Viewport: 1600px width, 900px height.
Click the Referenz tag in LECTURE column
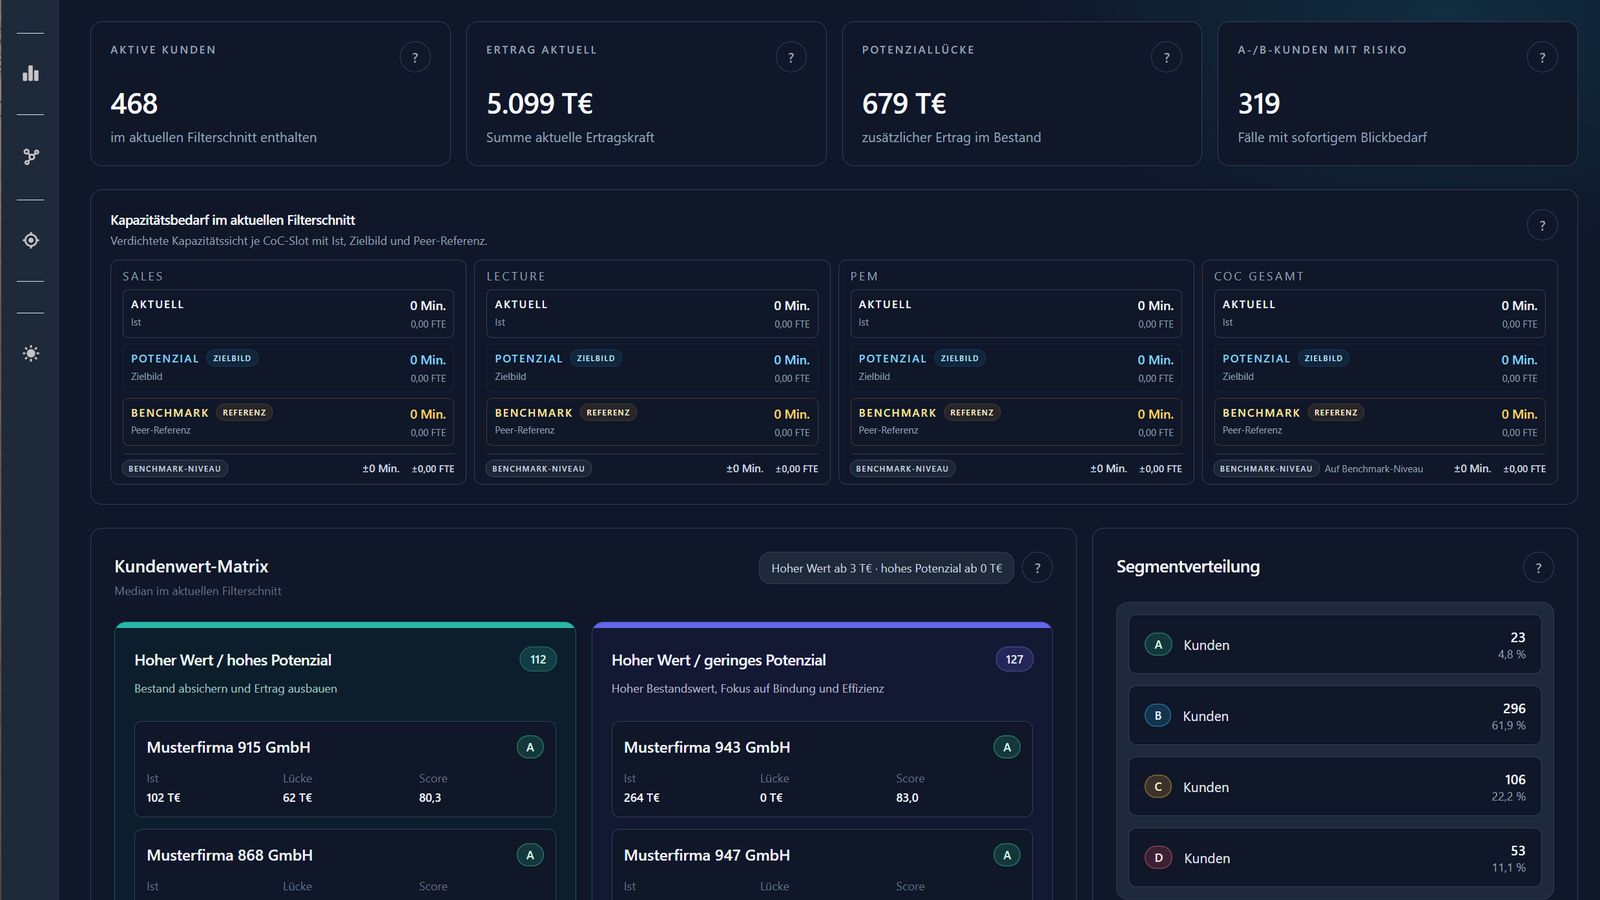tap(608, 412)
